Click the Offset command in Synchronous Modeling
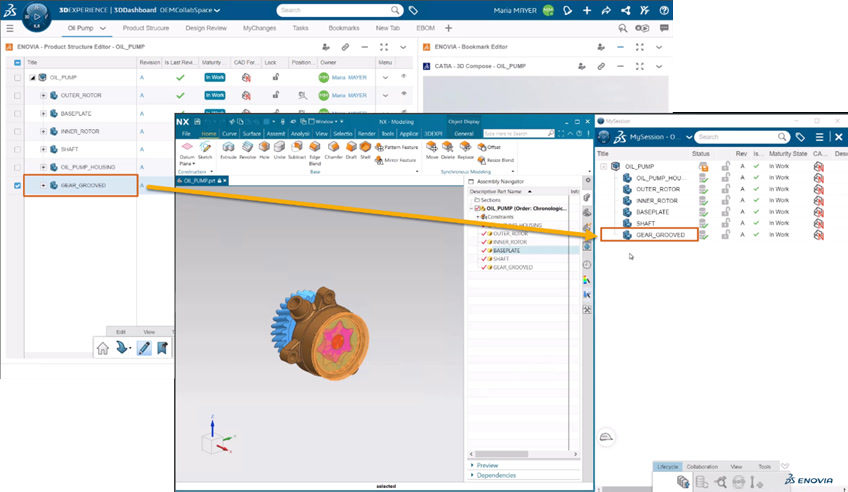The height and width of the screenshot is (492, 848). point(489,147)
